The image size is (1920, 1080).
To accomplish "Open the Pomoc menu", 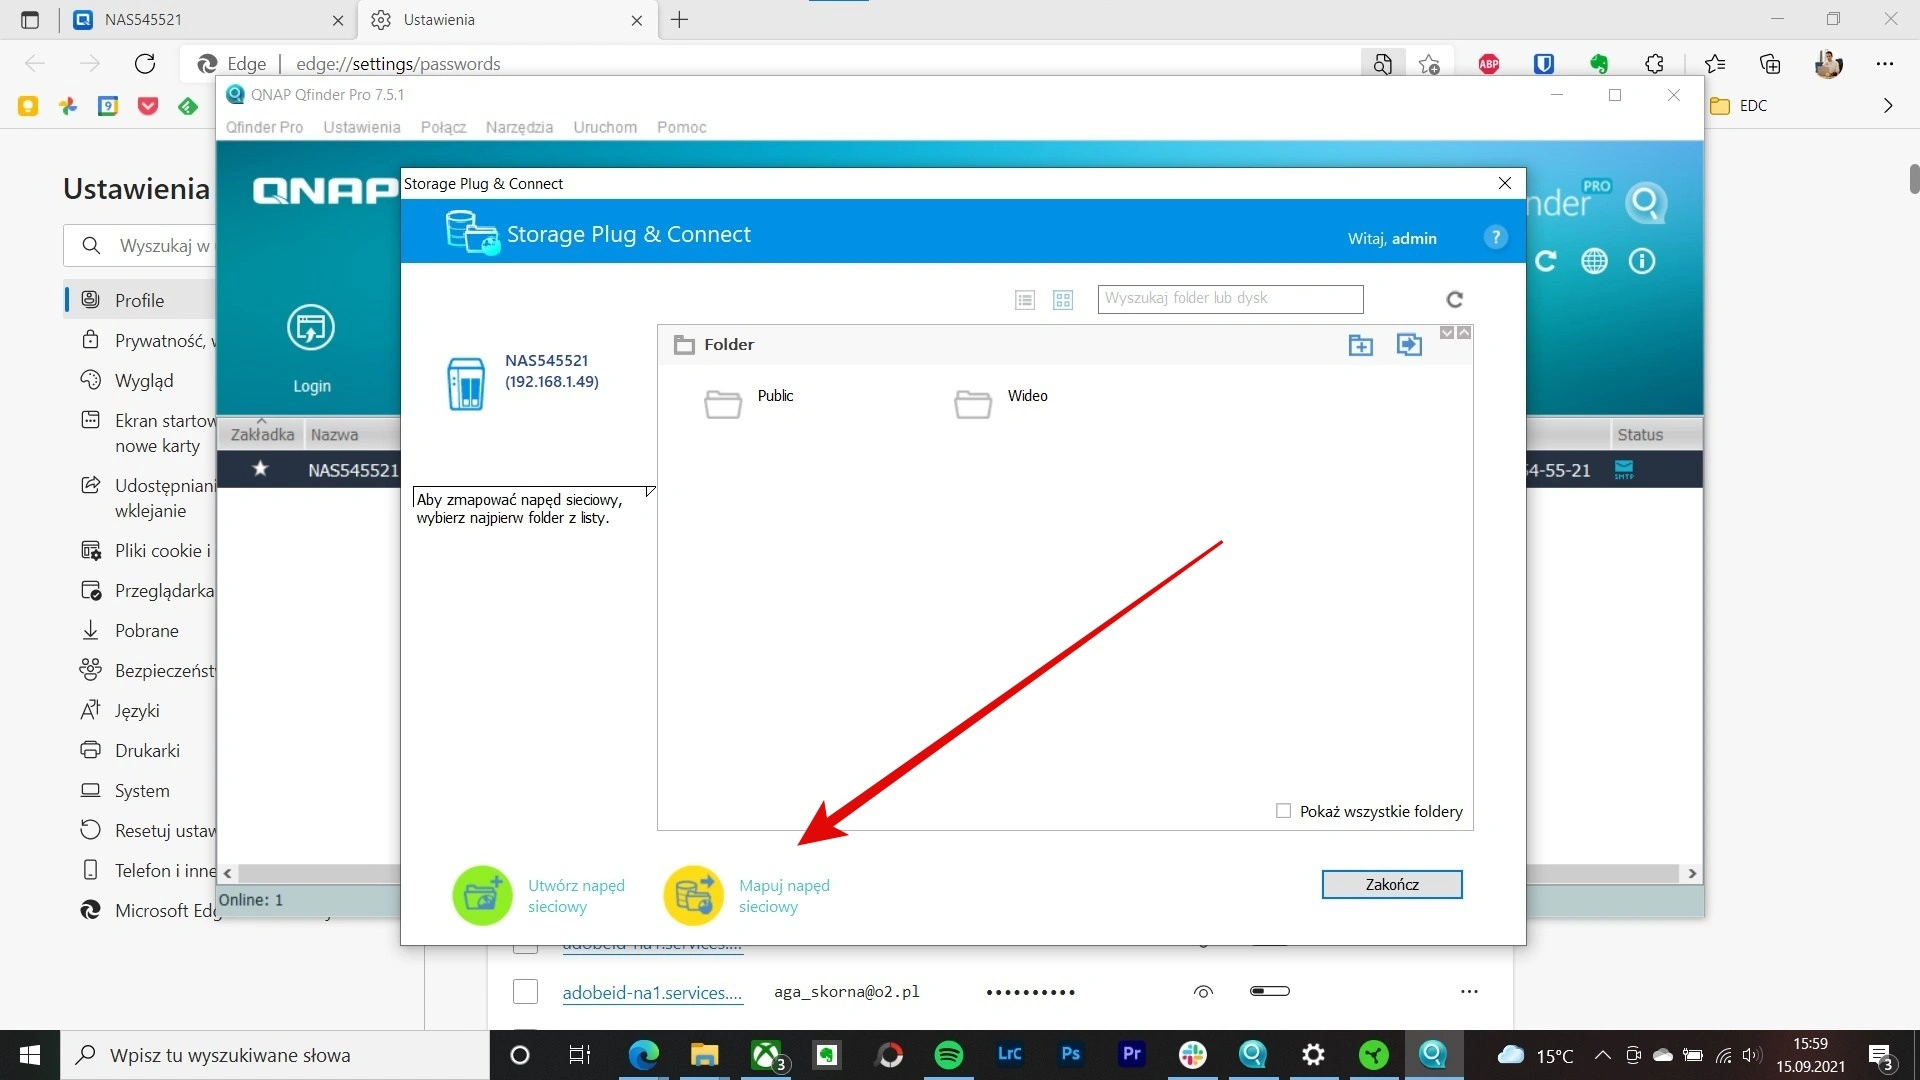I will (x=681, y=127).
